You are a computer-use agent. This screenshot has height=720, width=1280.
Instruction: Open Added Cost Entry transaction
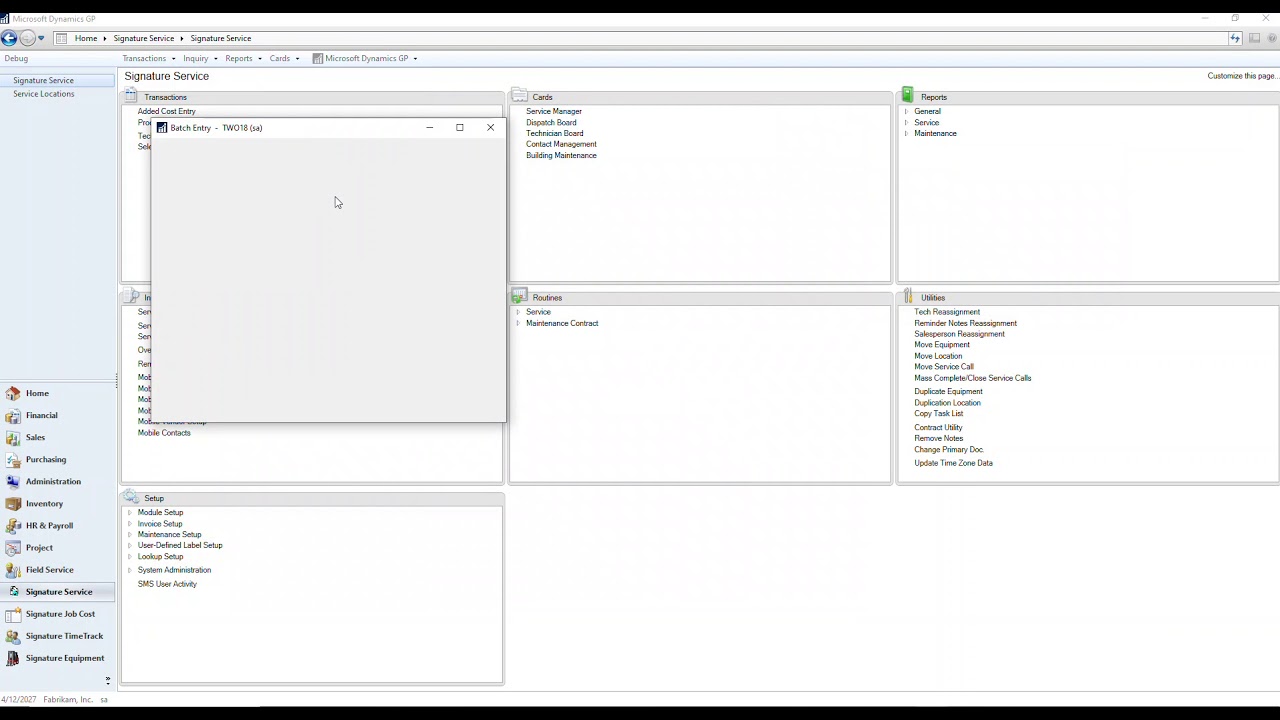[x=167, y=111]
